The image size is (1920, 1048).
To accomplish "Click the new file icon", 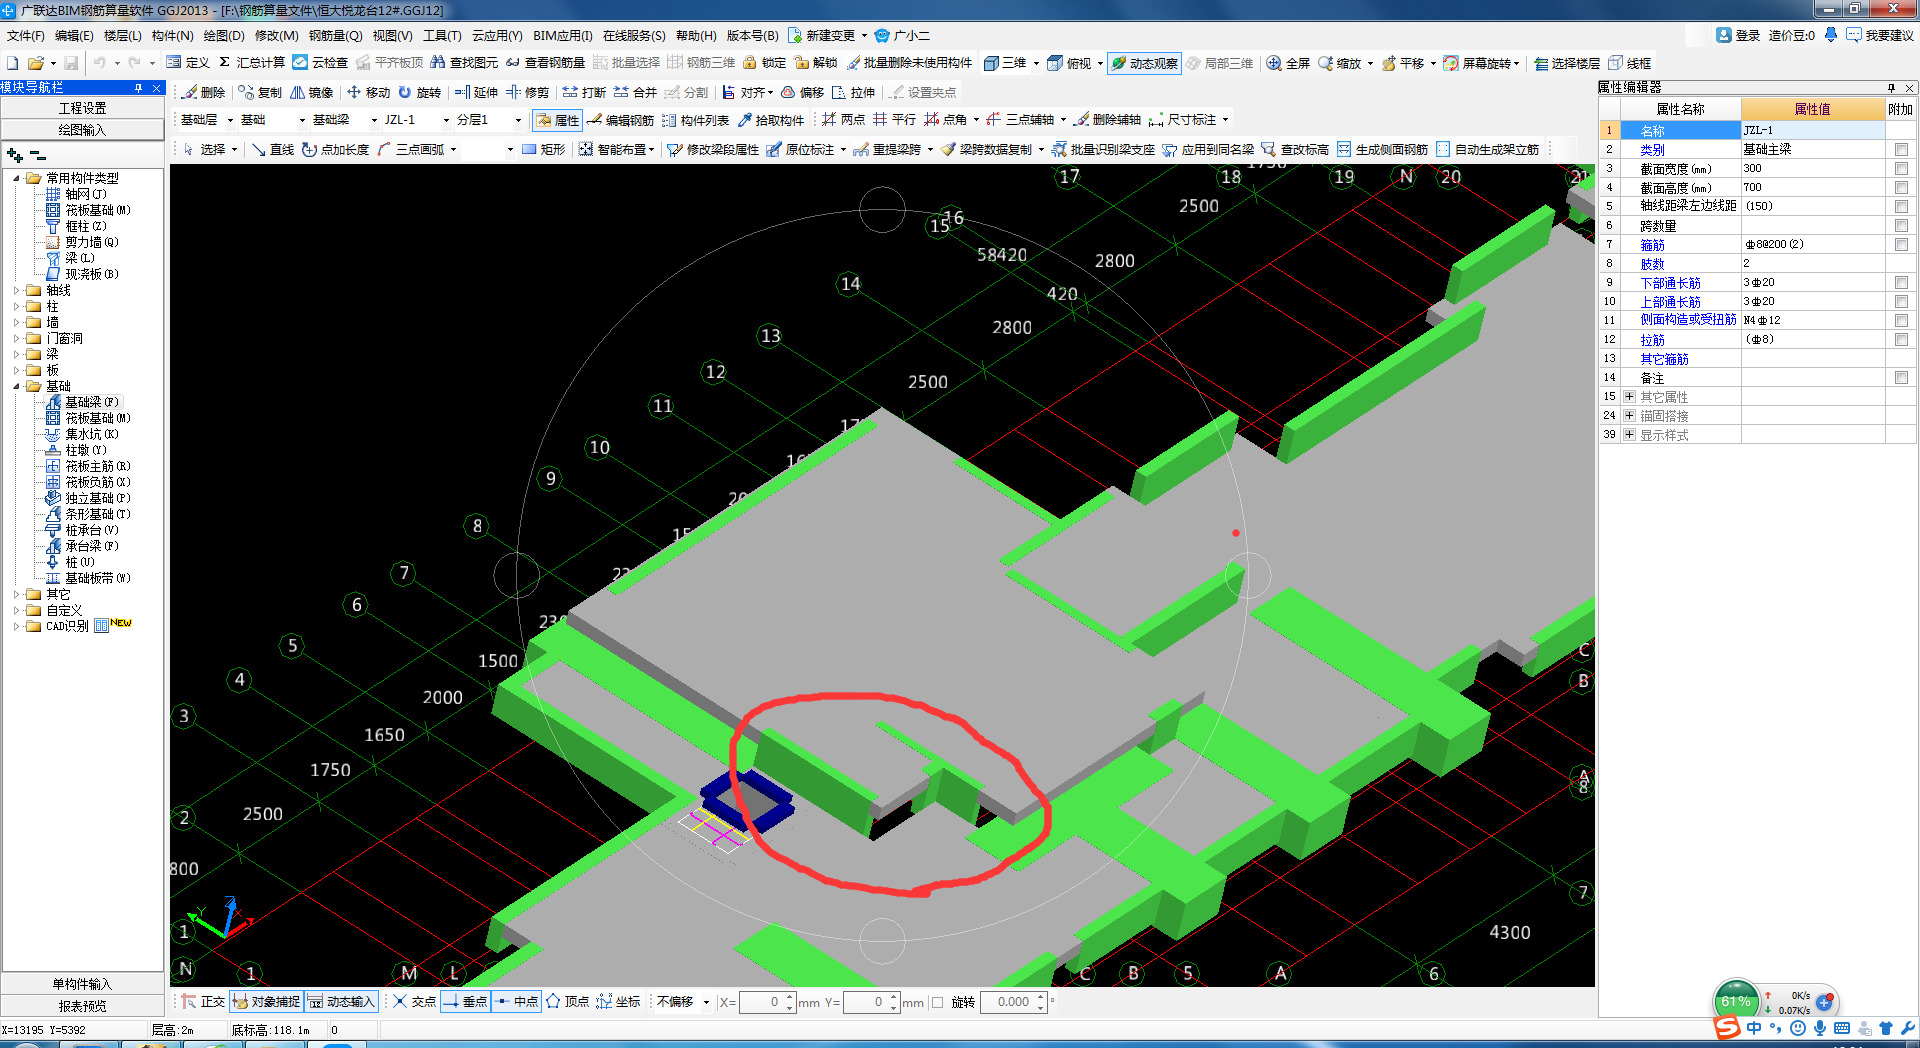I will [13, 62].
